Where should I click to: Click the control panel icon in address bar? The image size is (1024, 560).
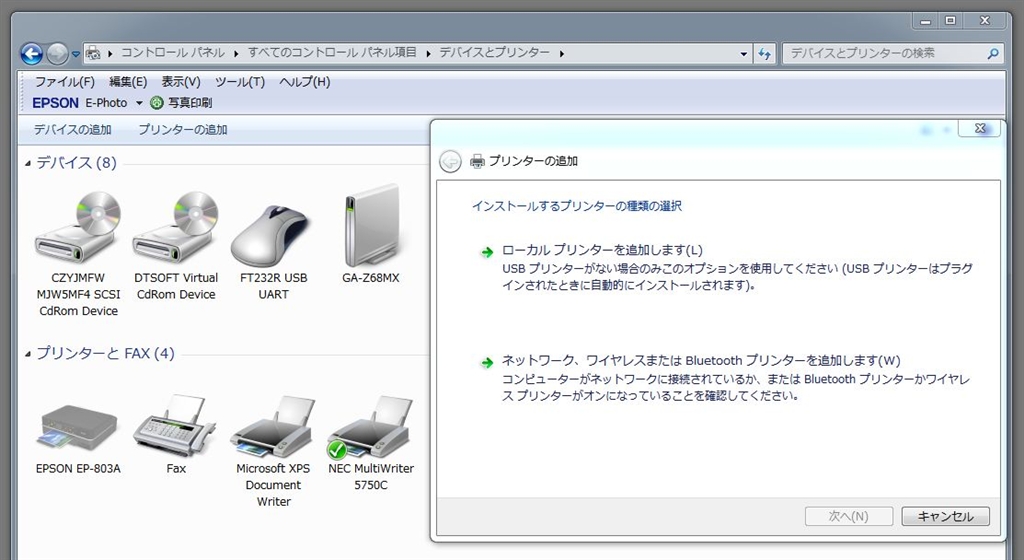[x=93, y=53]
